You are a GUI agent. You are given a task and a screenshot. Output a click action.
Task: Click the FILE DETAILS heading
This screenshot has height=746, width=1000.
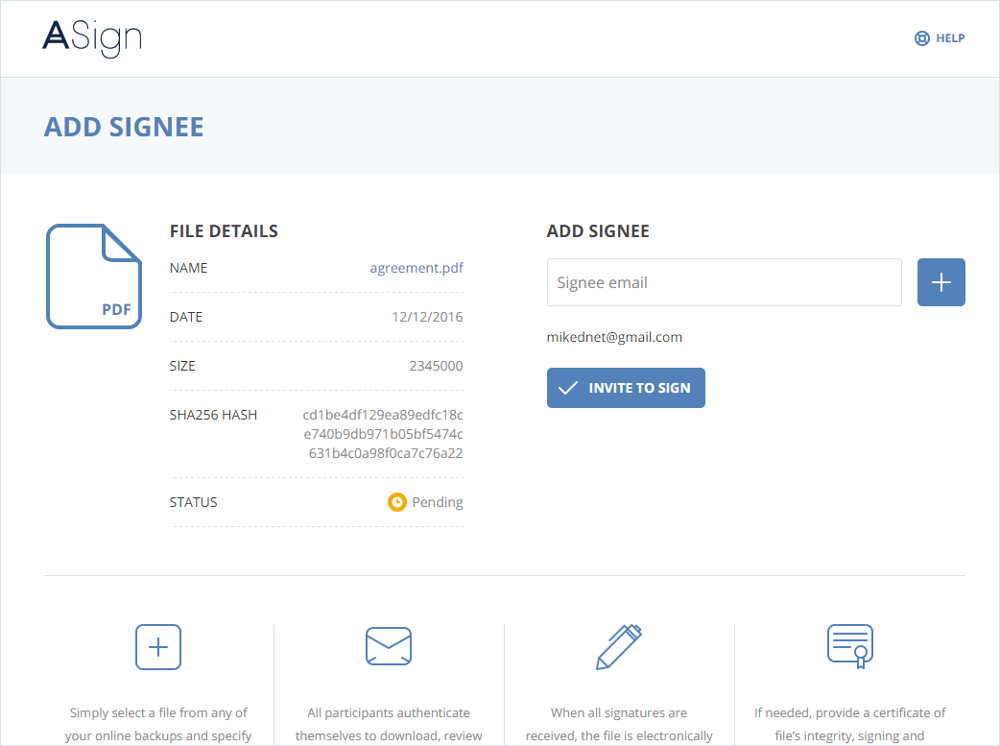pyautogui.click(x=224, y=231)
